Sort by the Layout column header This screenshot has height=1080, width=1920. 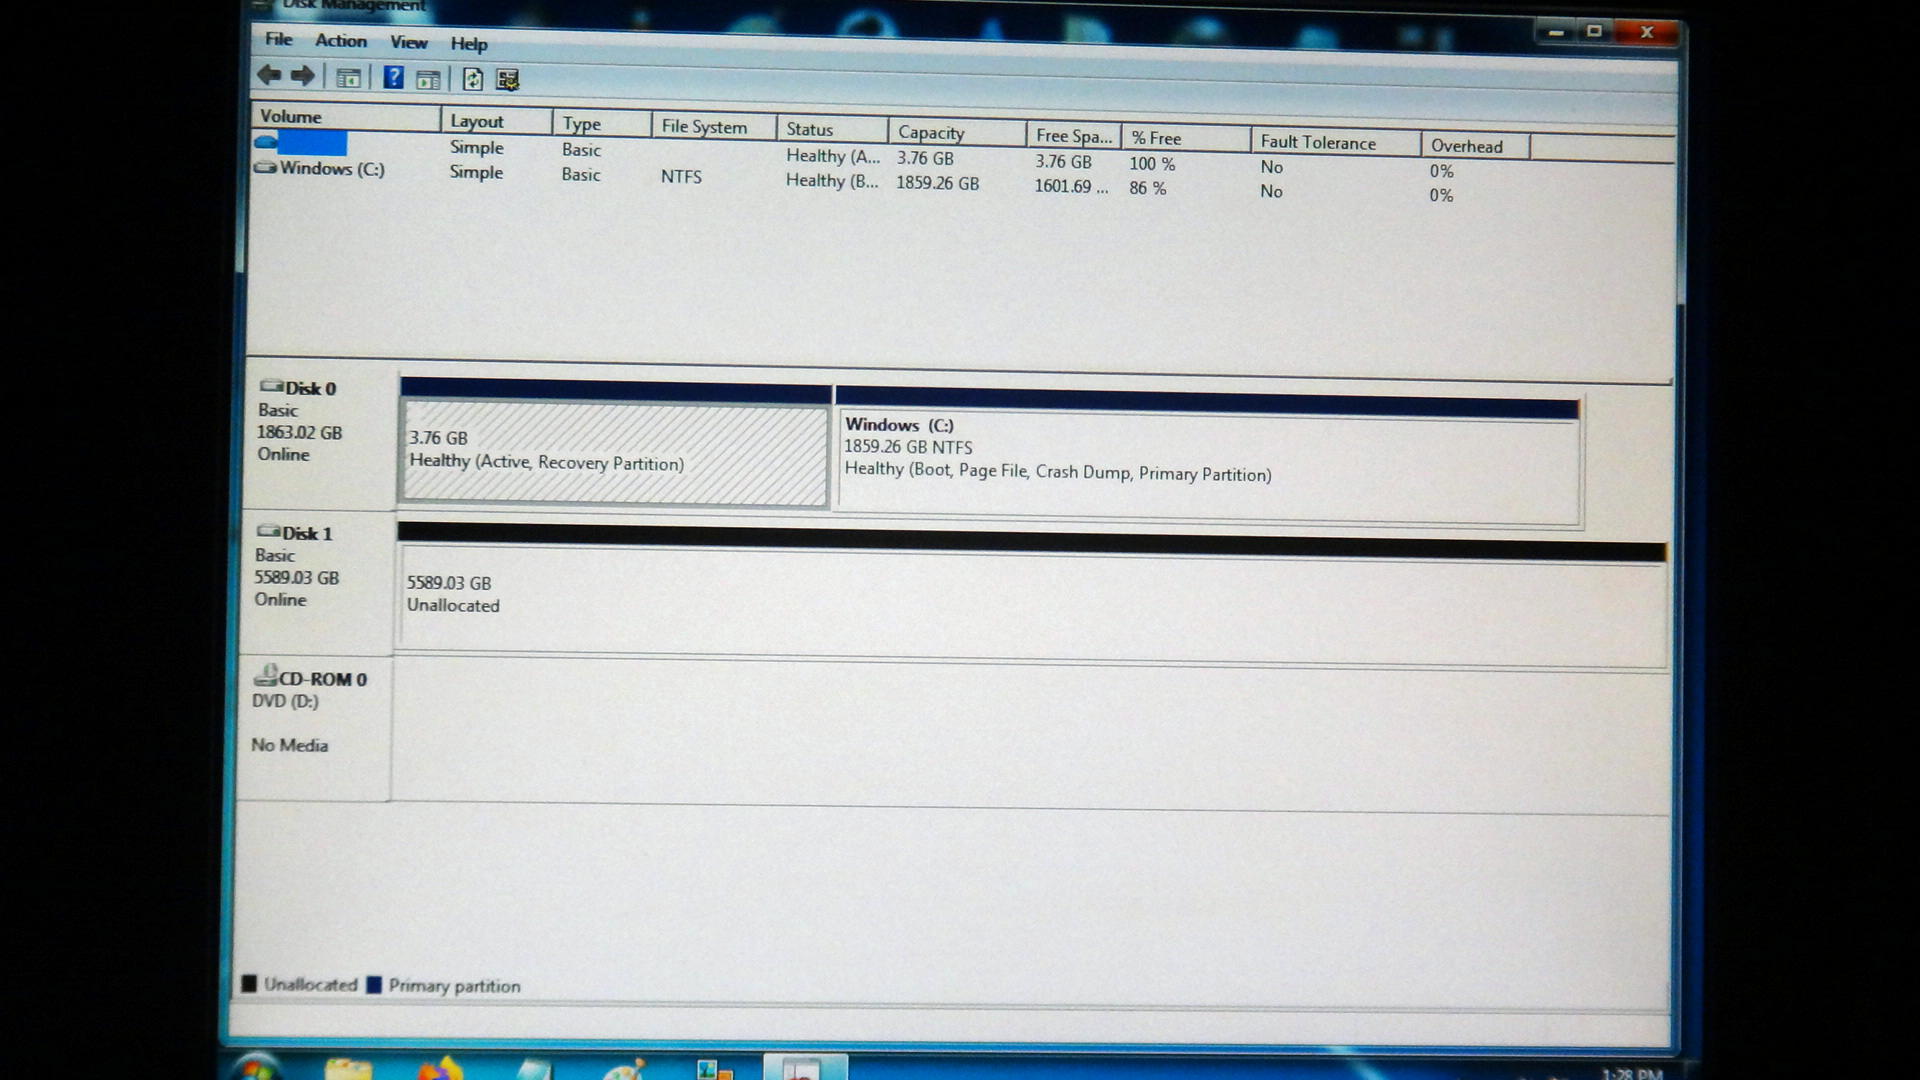point(496,121)
